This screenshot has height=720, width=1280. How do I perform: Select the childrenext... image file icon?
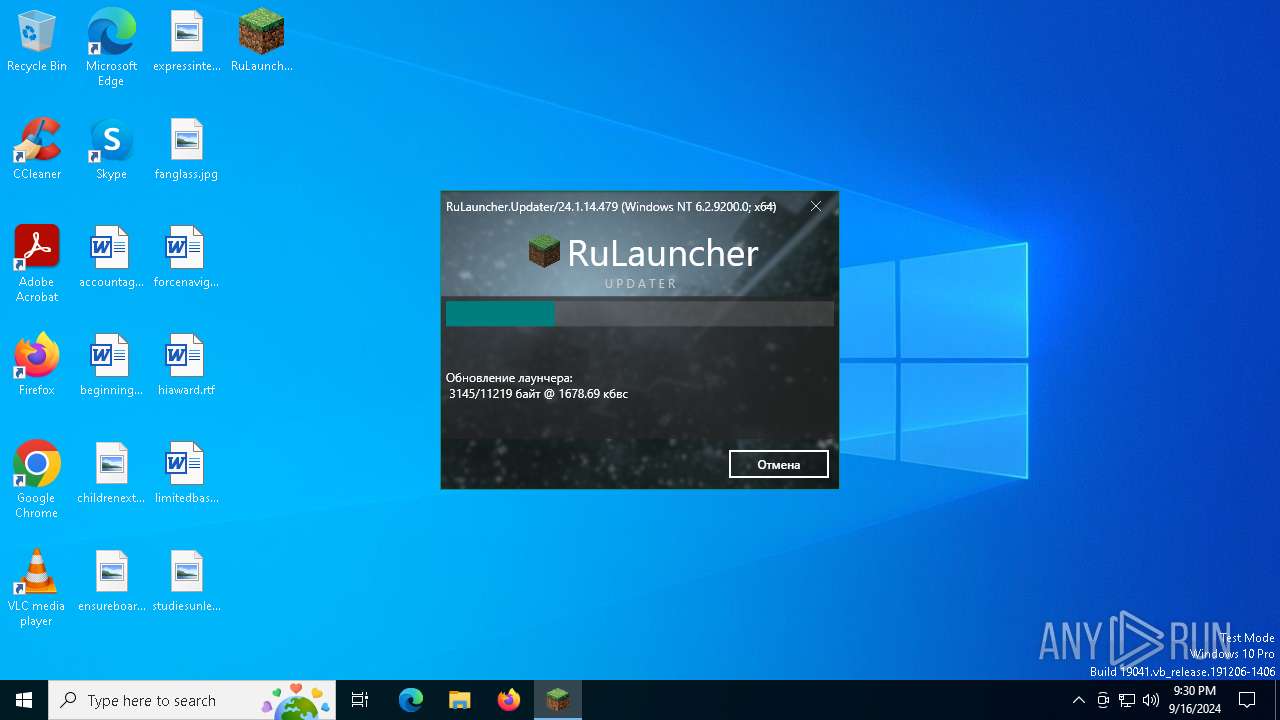click(111, 473)
